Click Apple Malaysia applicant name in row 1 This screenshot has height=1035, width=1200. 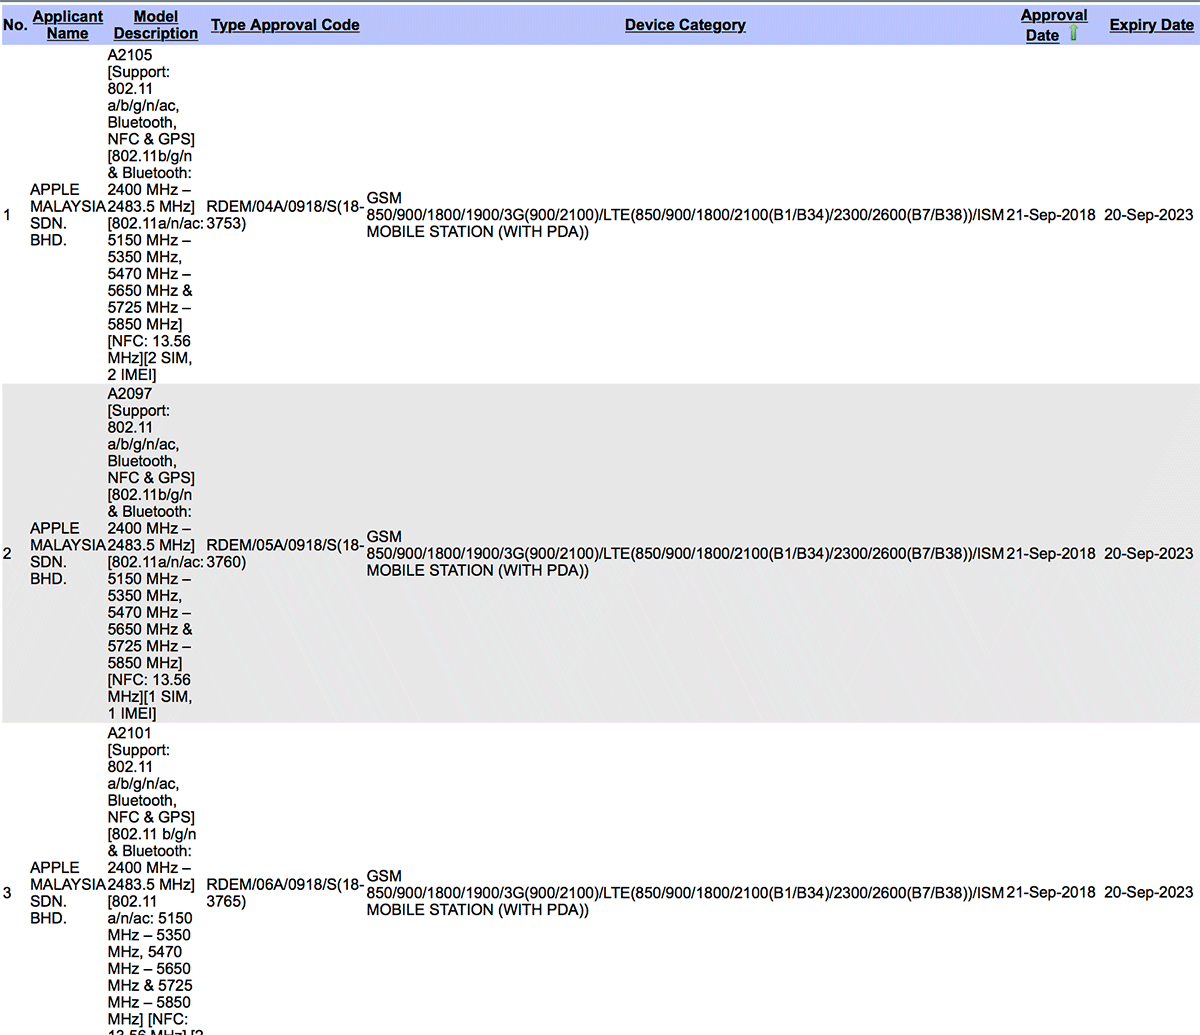tap(66, 215)
